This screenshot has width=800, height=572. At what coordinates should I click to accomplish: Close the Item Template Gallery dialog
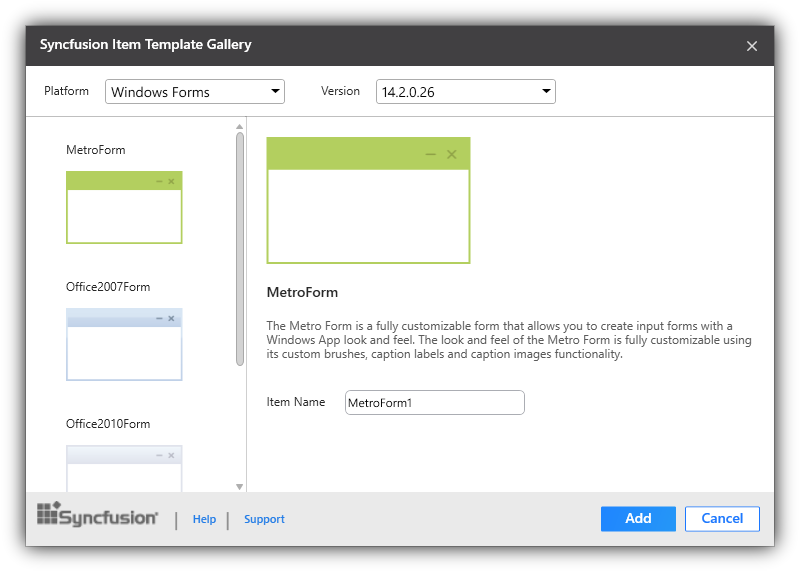click(752, 46)
